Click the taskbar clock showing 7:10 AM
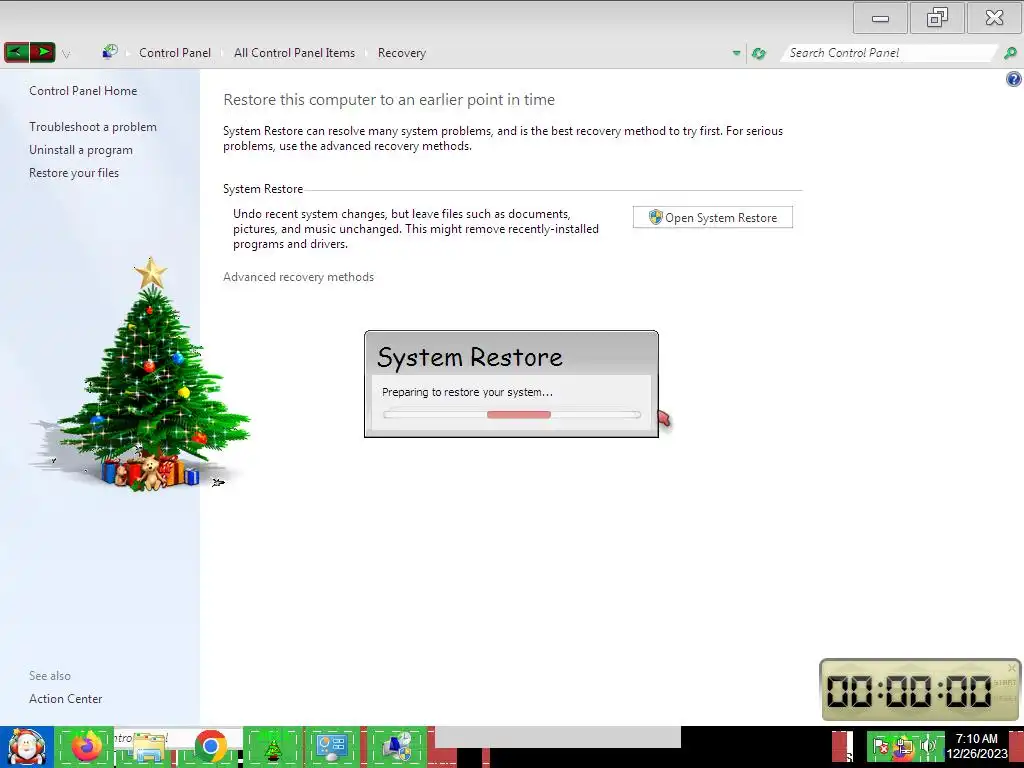This screenshot has height=768, width=1024. (976, 746)
